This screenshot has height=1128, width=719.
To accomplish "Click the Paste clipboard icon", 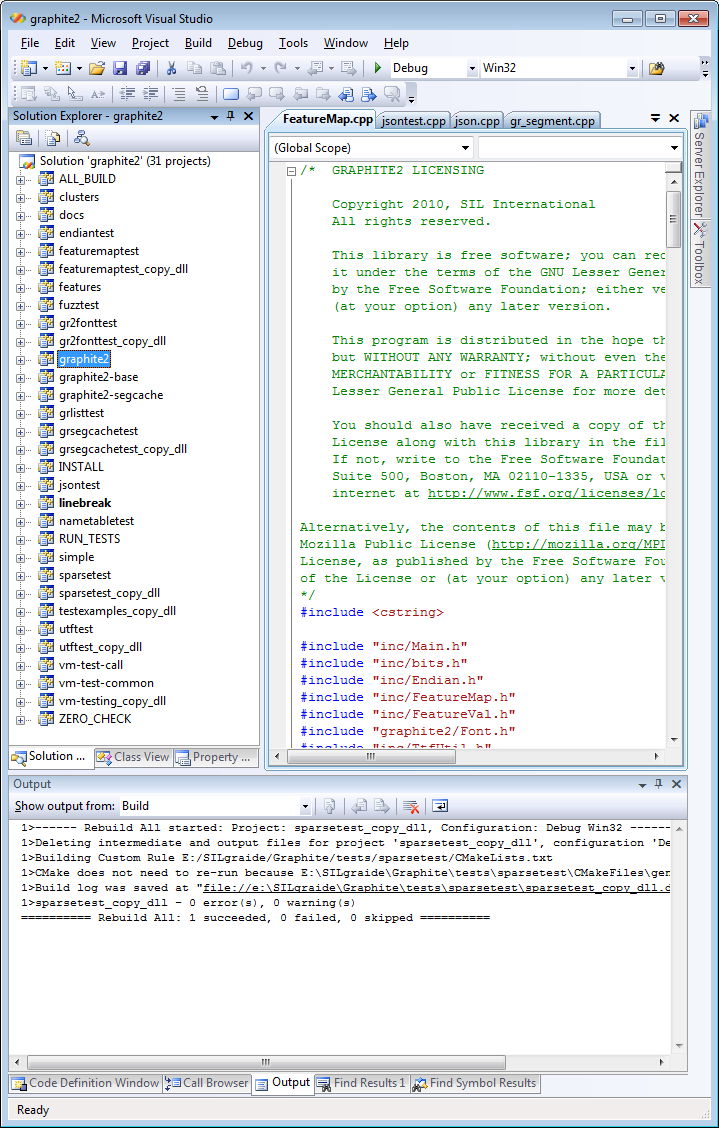I will 217,68.
